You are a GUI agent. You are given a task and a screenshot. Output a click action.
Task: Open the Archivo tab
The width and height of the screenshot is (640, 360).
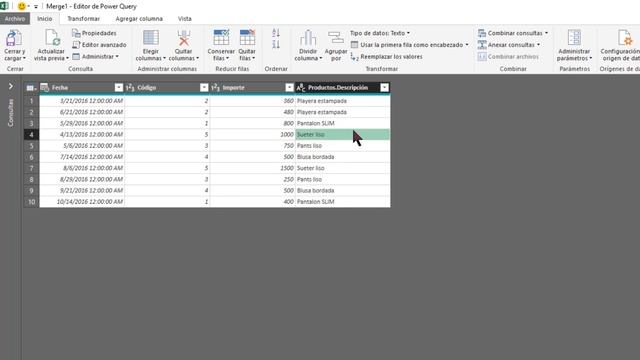pos(15,19)
